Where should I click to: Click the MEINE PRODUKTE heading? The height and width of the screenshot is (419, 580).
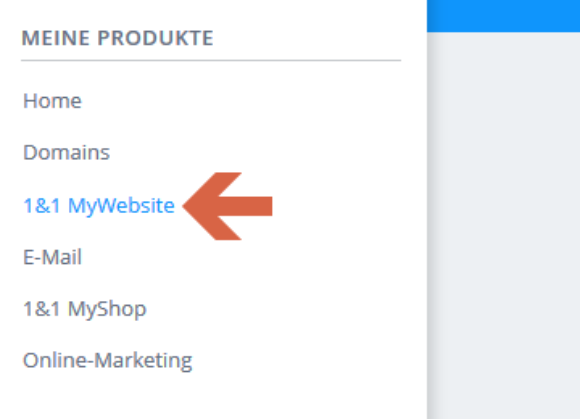coord(118,38)
